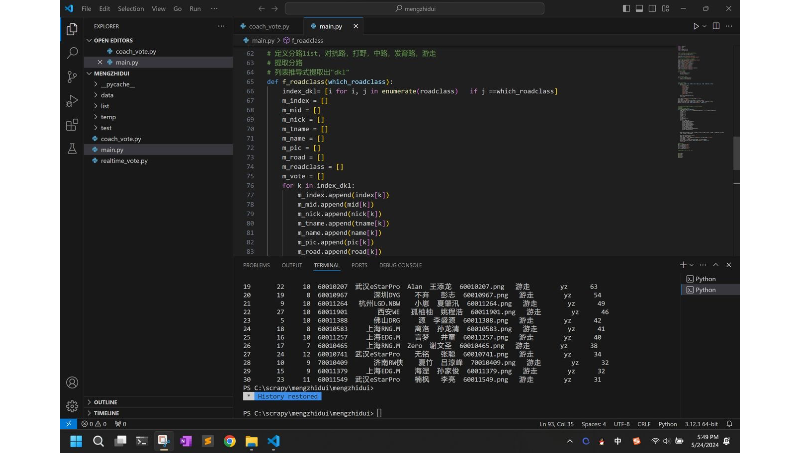The height and width of the screenshot is (453, 800).
Task: Click the Ln, Col cursor position indicator
Action: click(x=557, y=424)
